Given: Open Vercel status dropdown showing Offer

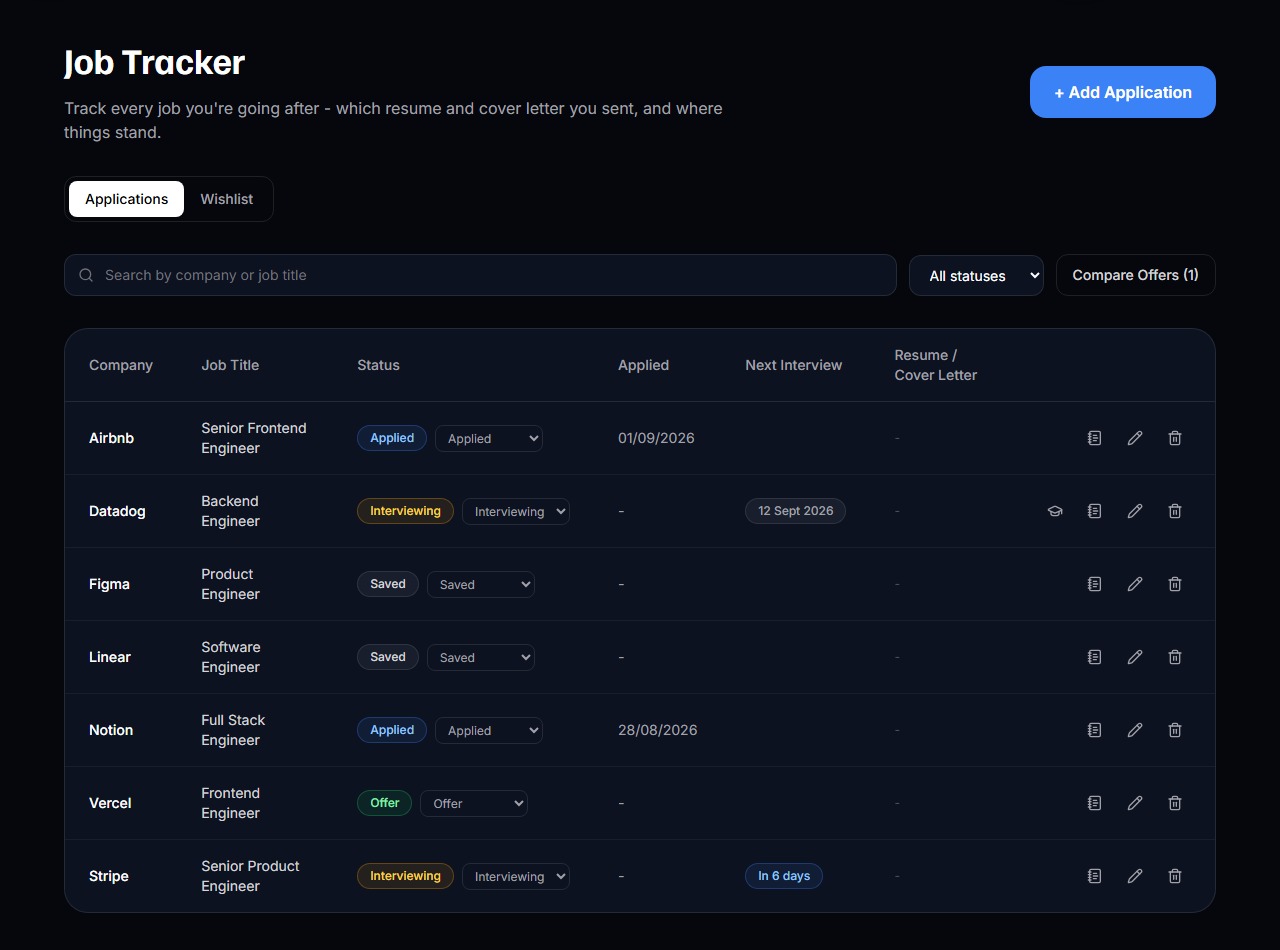Looking at the screenshot, I should pos(474,803).
